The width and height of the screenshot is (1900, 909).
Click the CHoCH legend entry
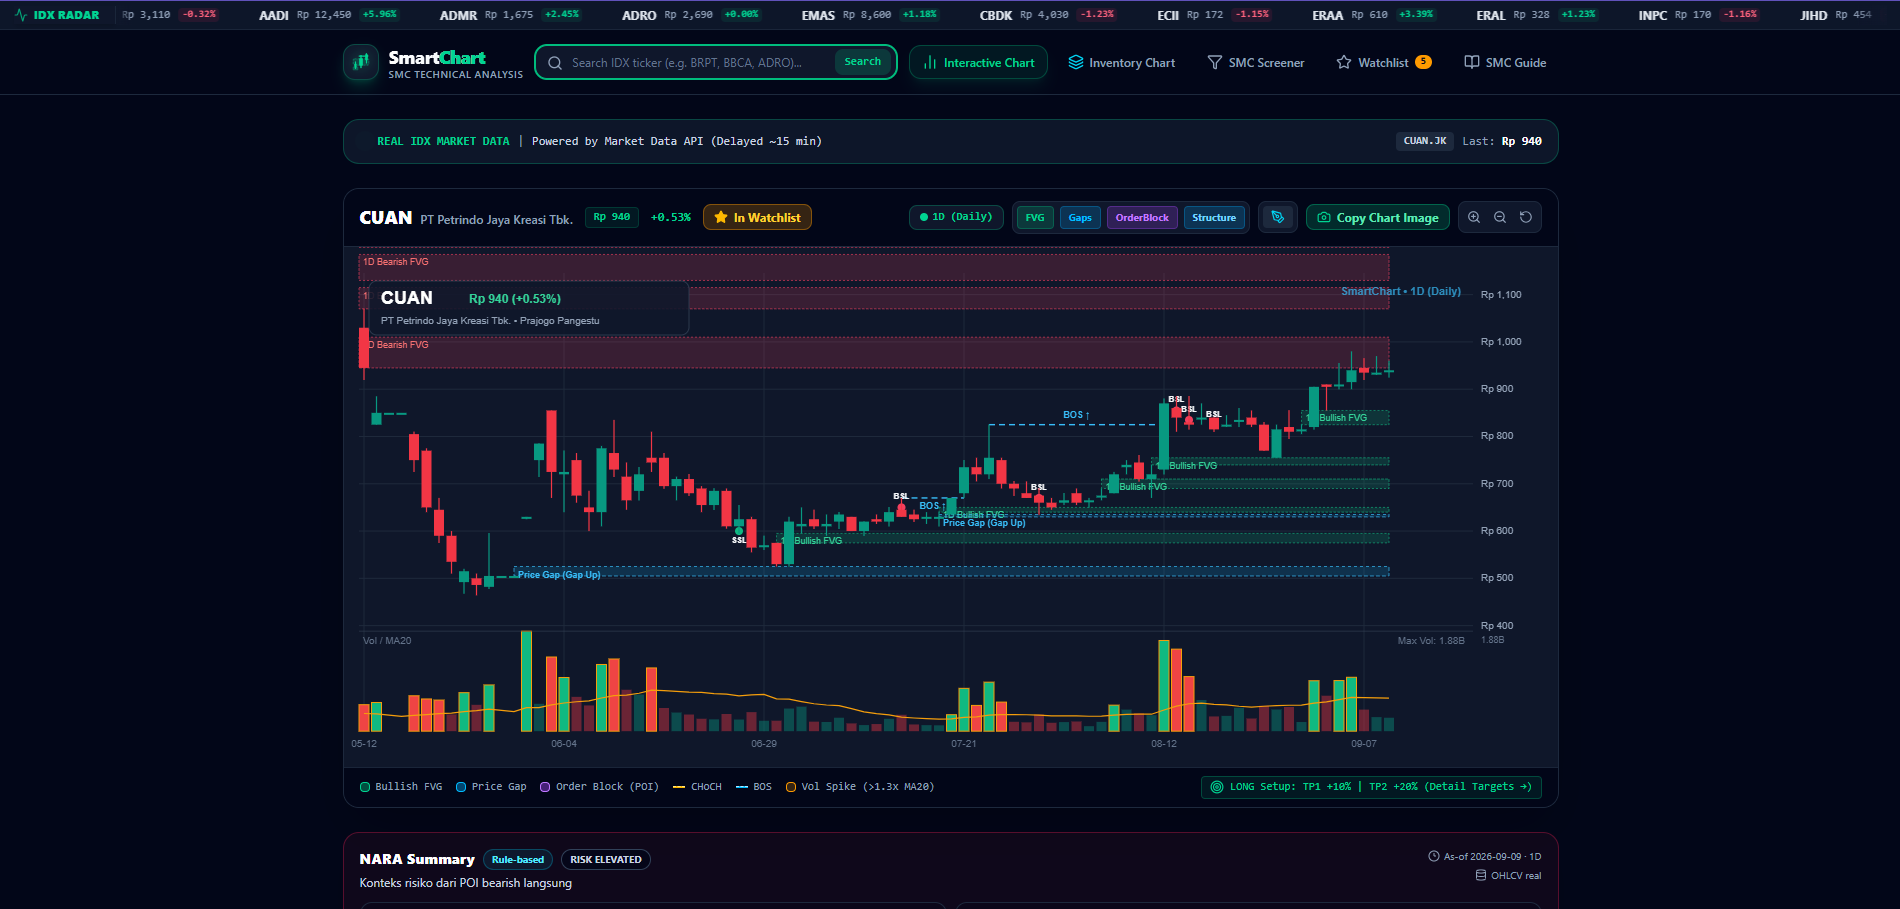(697, 787)
